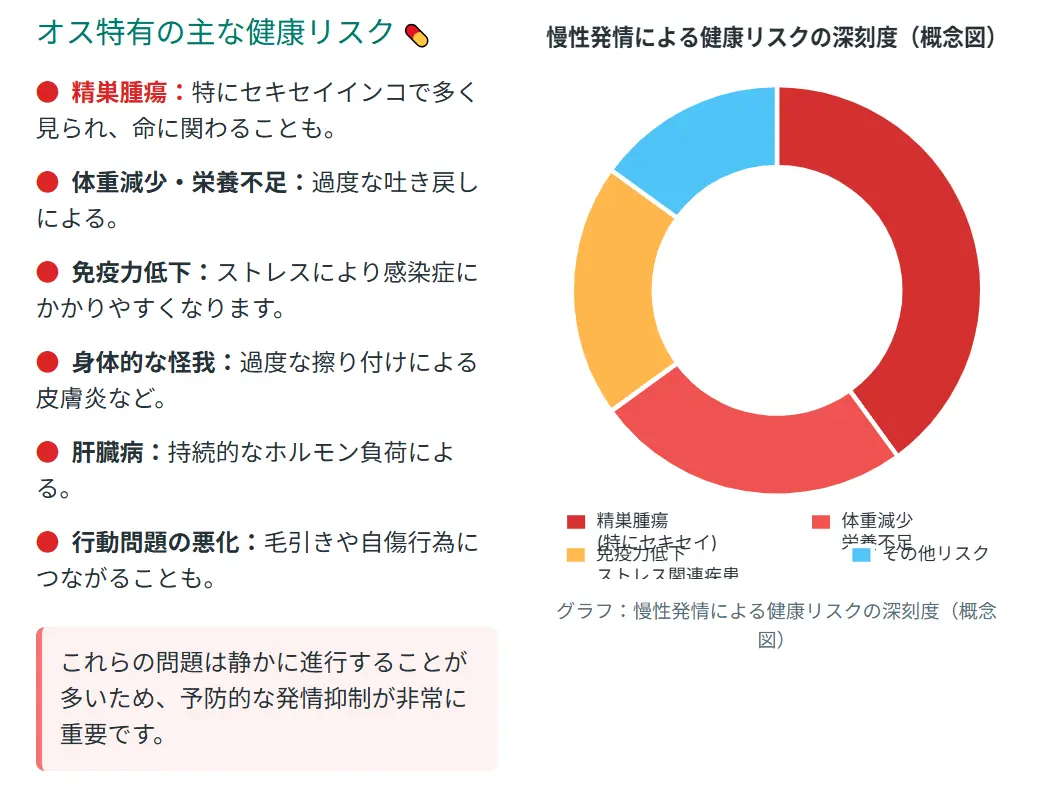
Task: Click the dark red 精巣腫瘍 legend swatch
Action: tap(576, 521)
